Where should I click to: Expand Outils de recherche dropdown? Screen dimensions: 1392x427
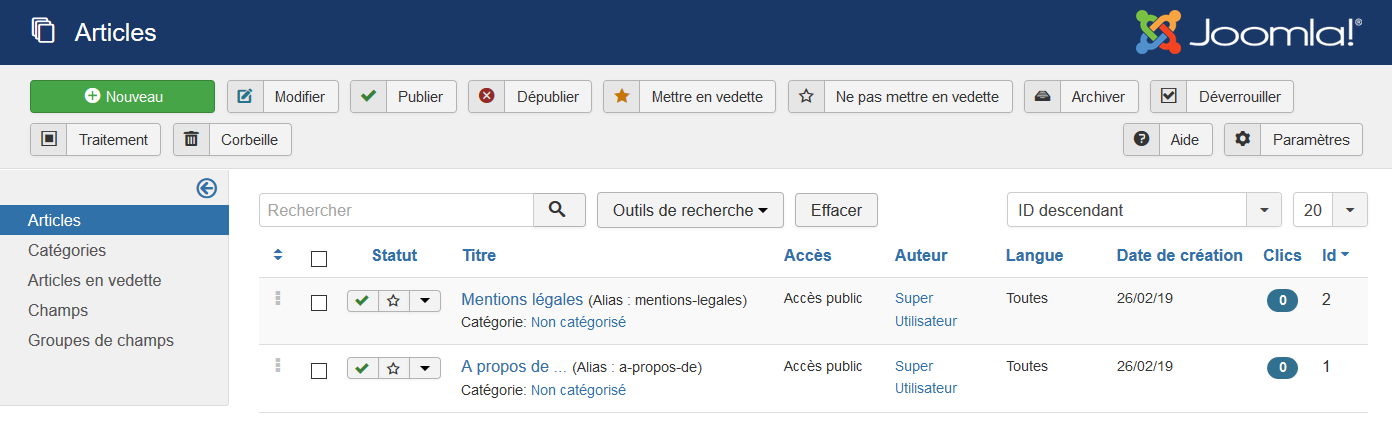[x=690, y=210]
